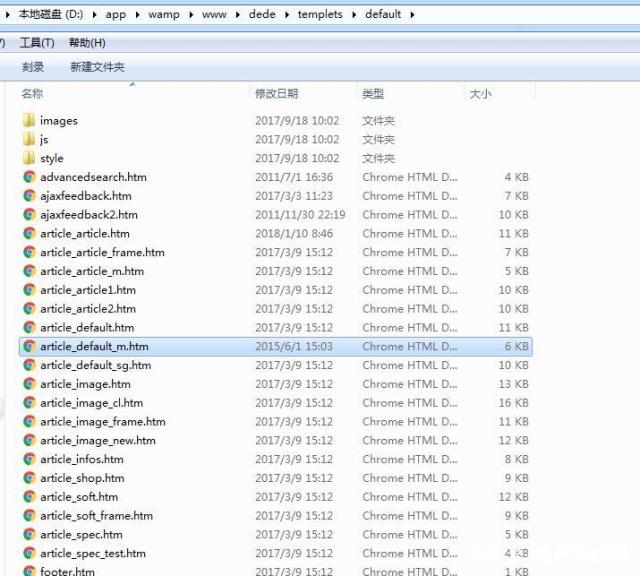The width and height of the screenshot is (640, 576).
Task: Click the 16 KB size cell
Action: [513, 403]
